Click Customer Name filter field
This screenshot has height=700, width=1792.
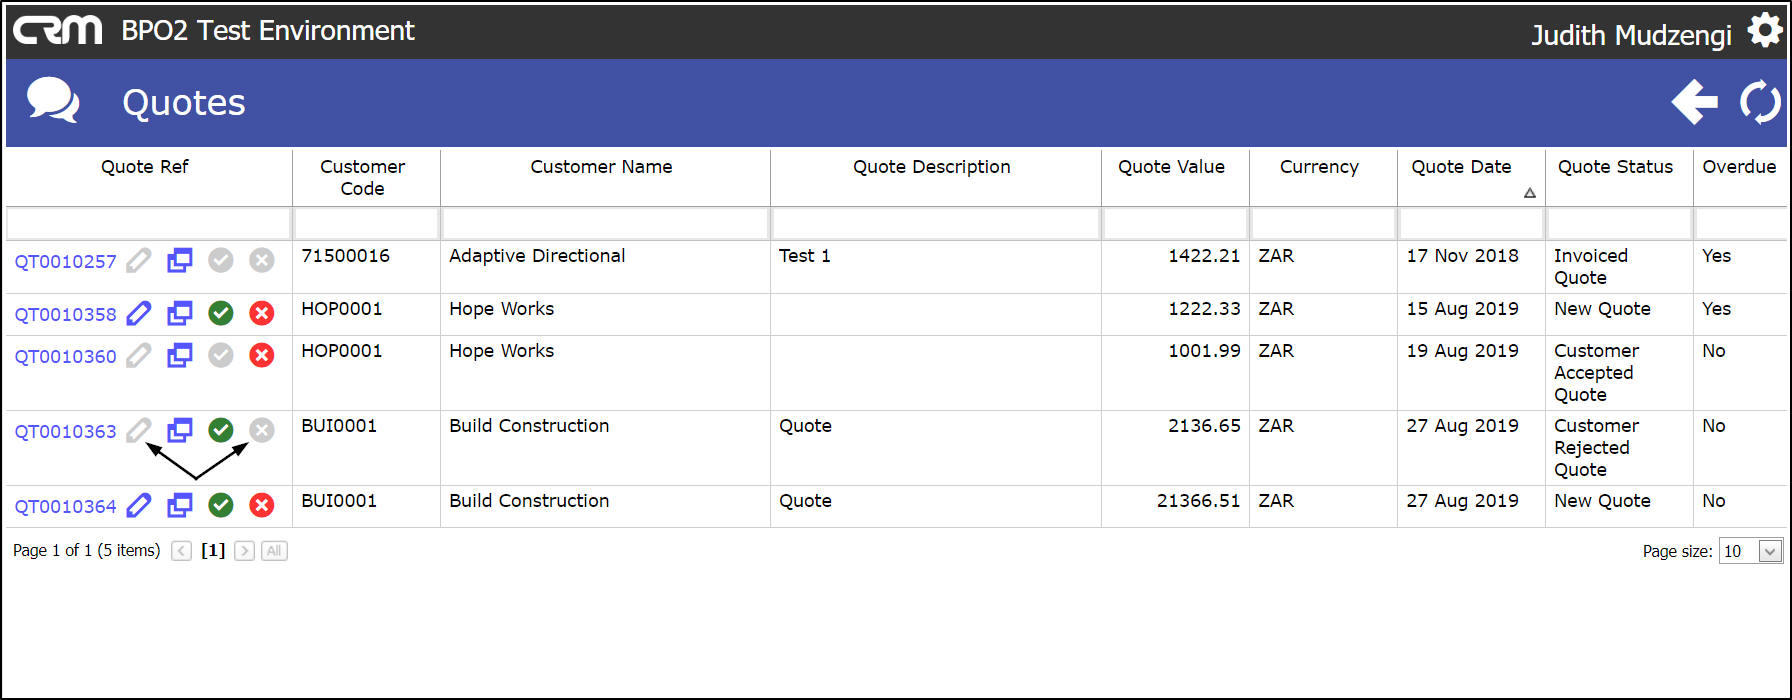pyautogui.click(x=605, y=223)
